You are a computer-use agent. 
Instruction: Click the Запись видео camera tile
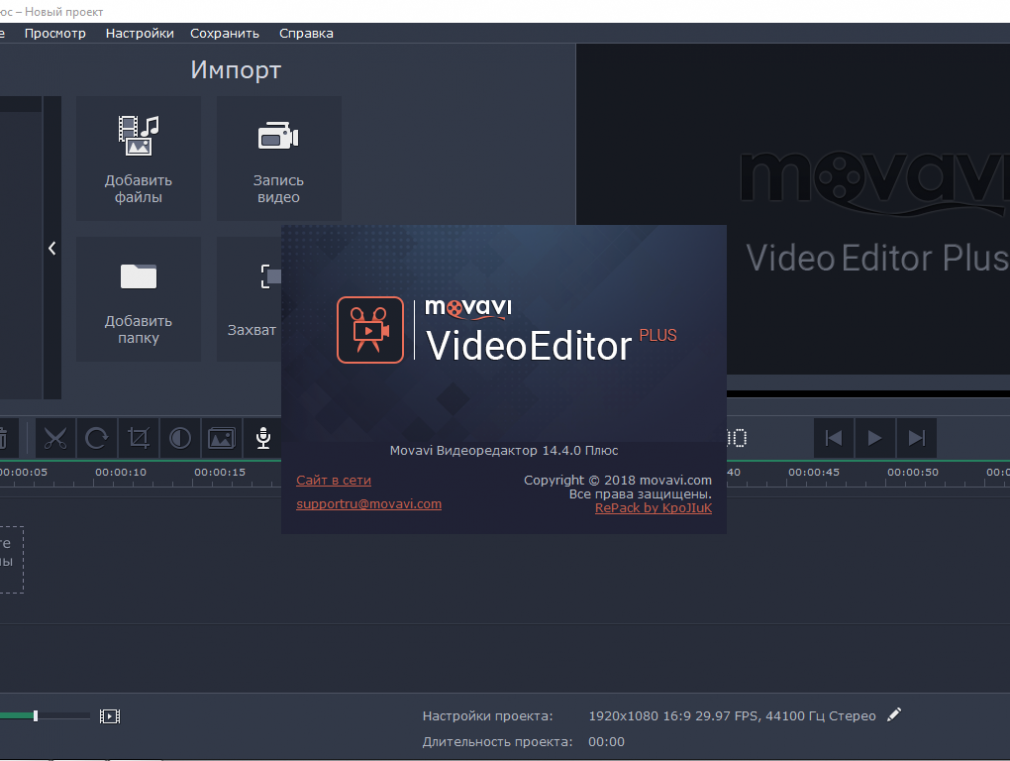click(x=278, y=159)
